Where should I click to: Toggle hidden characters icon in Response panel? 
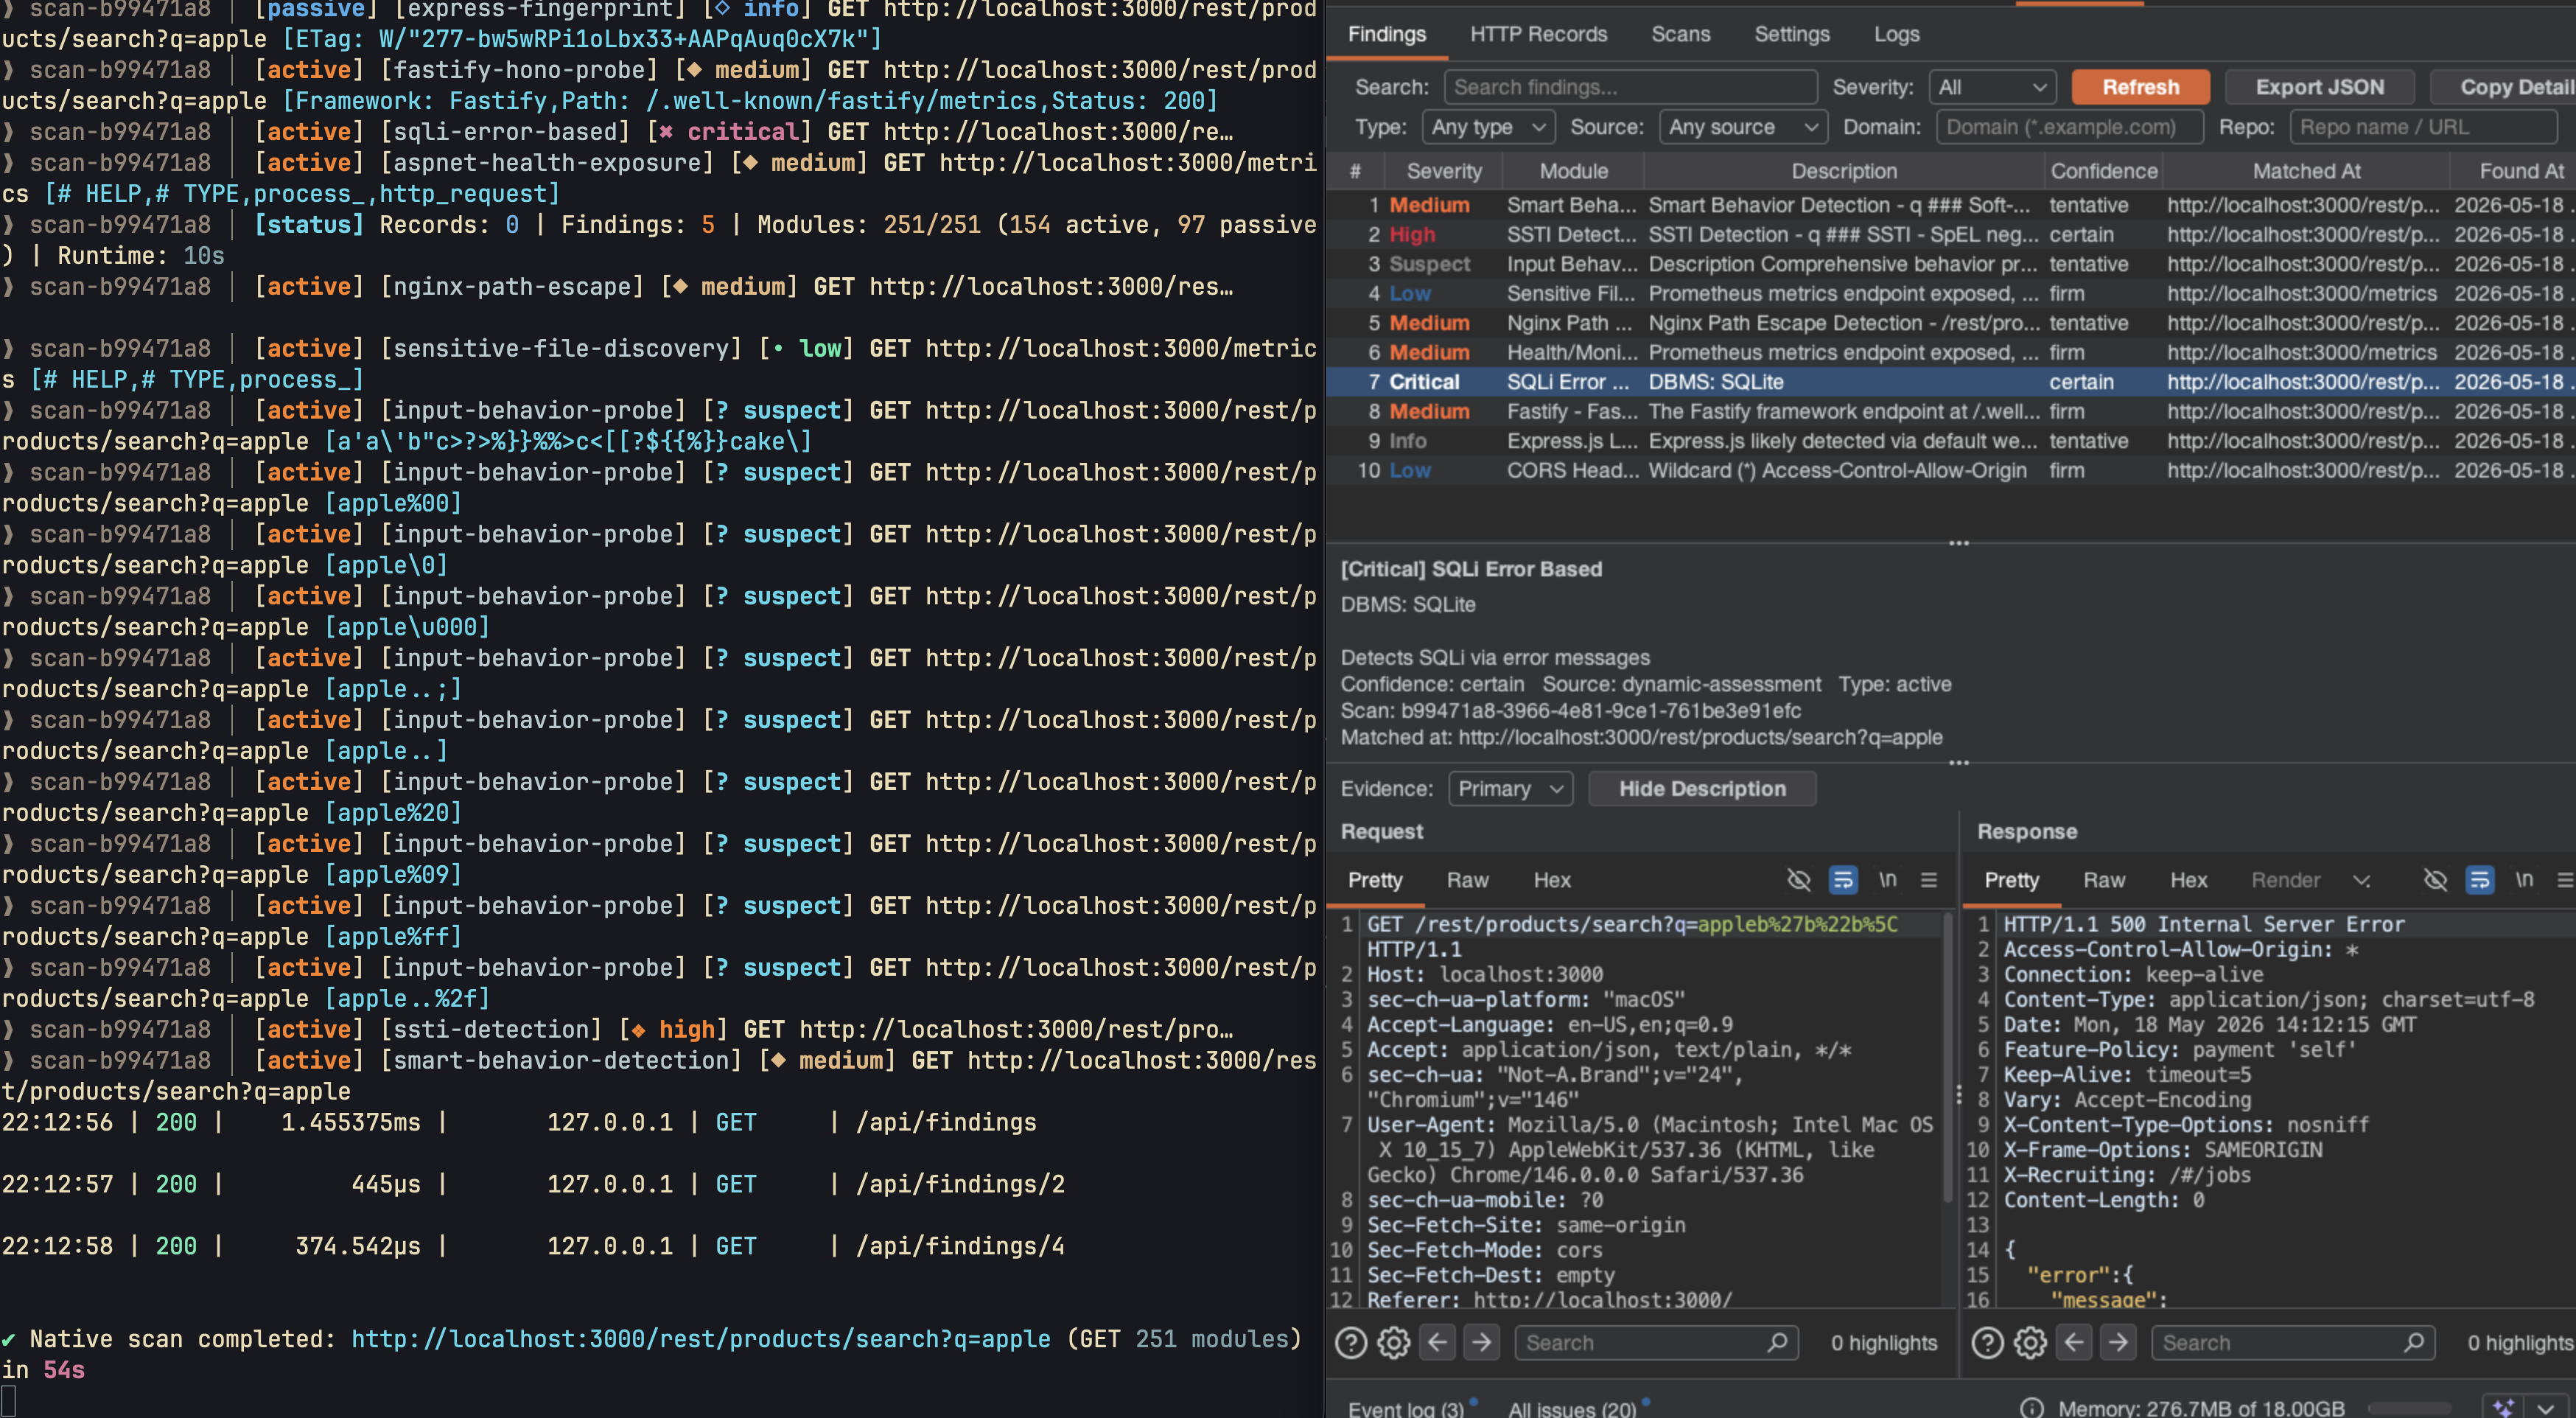2435,880
